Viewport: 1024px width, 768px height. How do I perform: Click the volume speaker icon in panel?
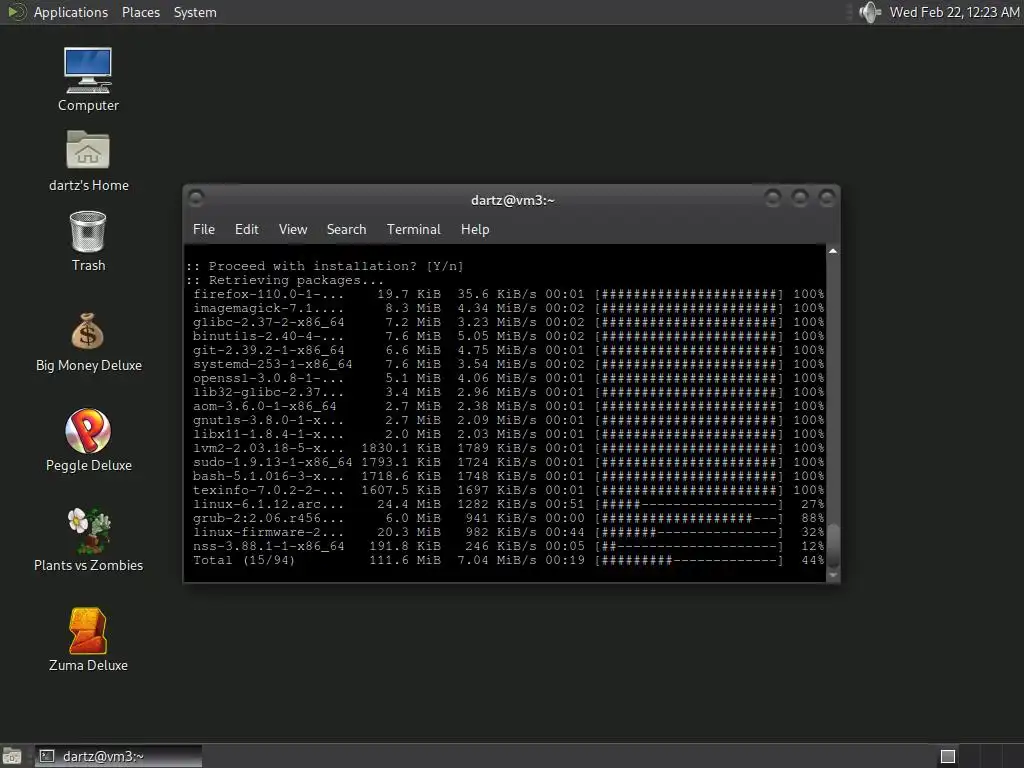point(870,12)
